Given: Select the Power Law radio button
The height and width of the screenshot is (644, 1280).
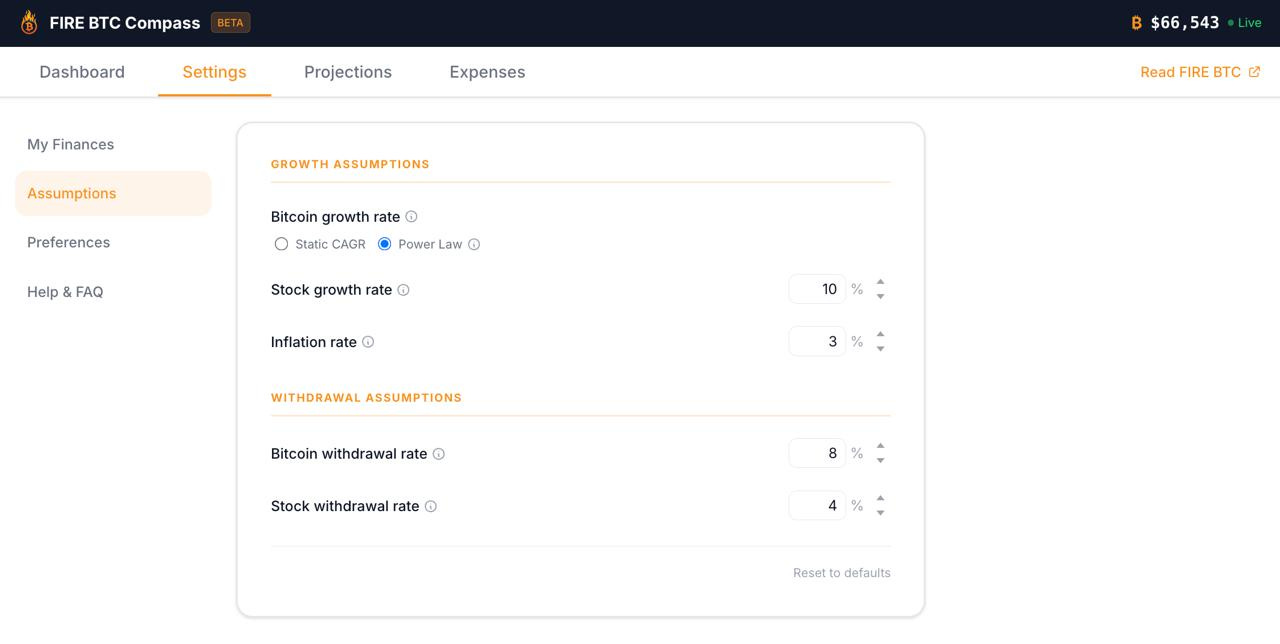Looking at the screenshot, I should [x=384, y=244].
